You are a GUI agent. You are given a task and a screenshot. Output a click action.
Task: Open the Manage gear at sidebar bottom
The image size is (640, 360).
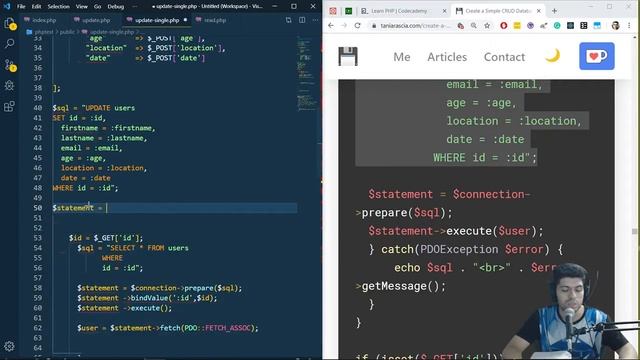(x=9, y=346)
